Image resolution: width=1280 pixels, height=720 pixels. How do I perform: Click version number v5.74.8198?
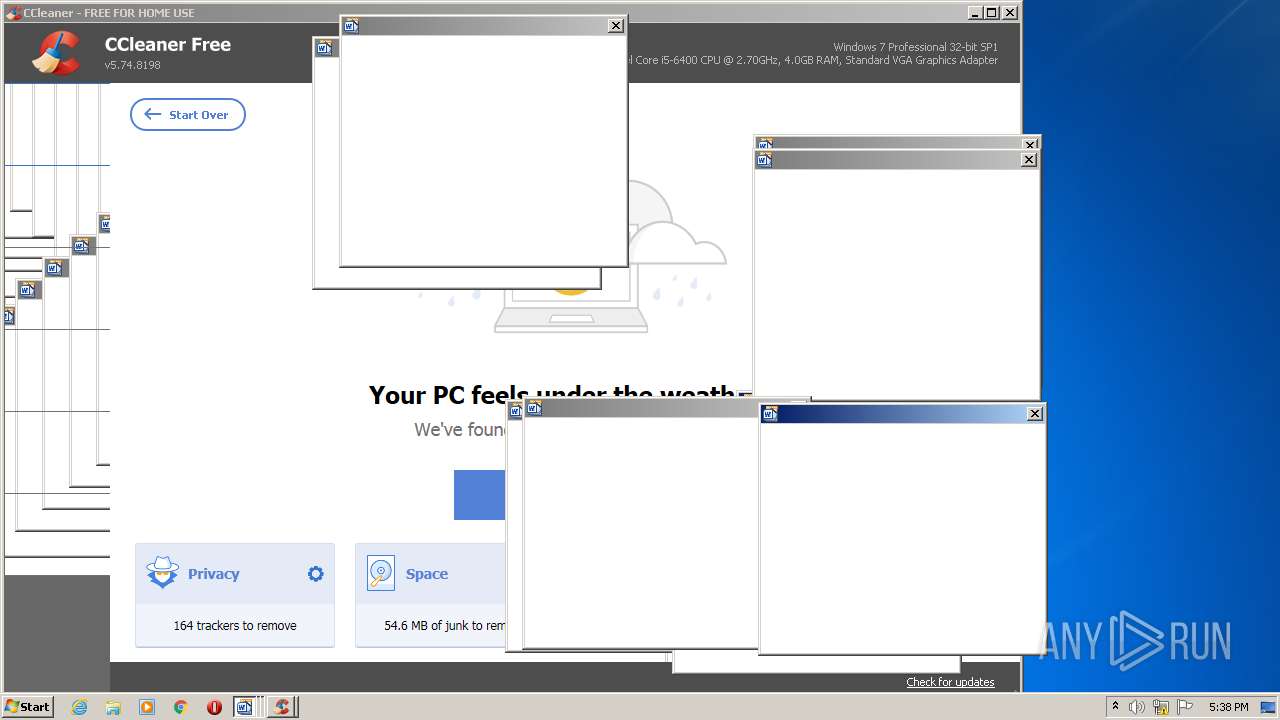[x=132, y=65]
